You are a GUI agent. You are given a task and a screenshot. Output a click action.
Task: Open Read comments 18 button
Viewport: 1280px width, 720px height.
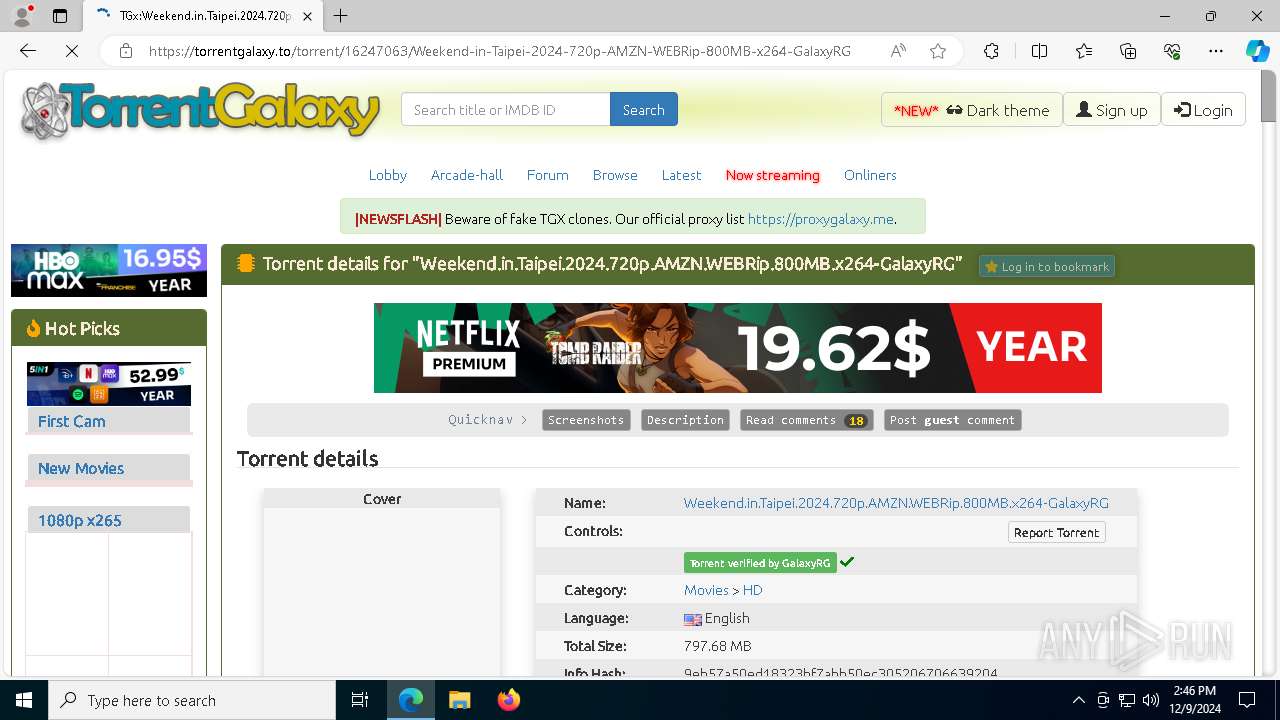[x=806, y=420]
